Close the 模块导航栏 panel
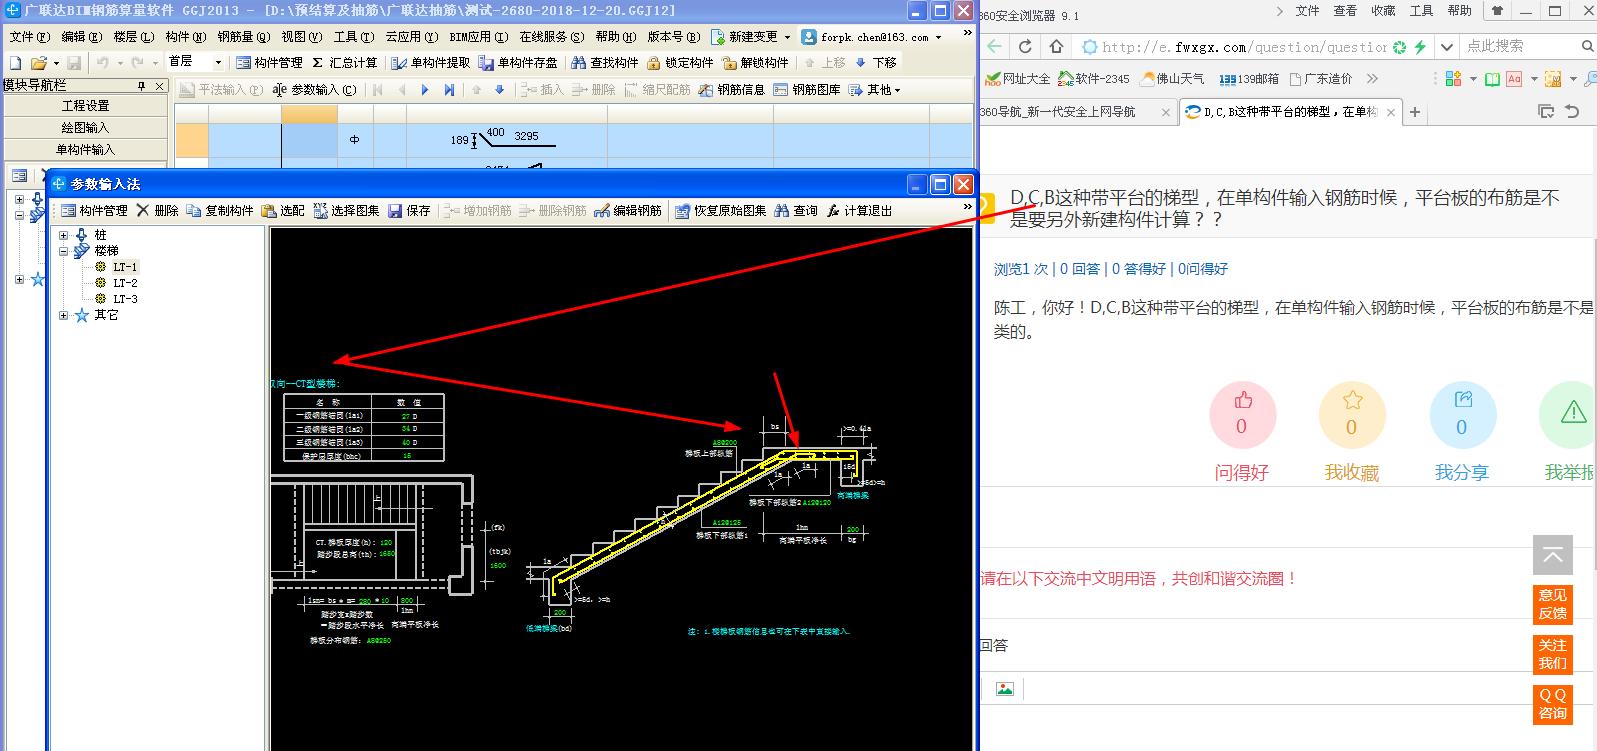 (x=159, y=86)
